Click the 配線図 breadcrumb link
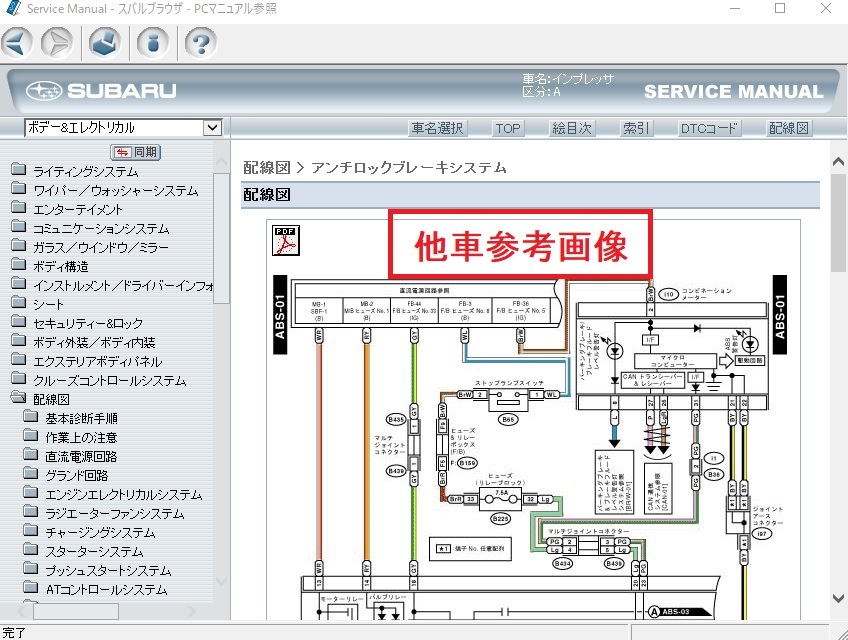848x640 pixels. 267,168
